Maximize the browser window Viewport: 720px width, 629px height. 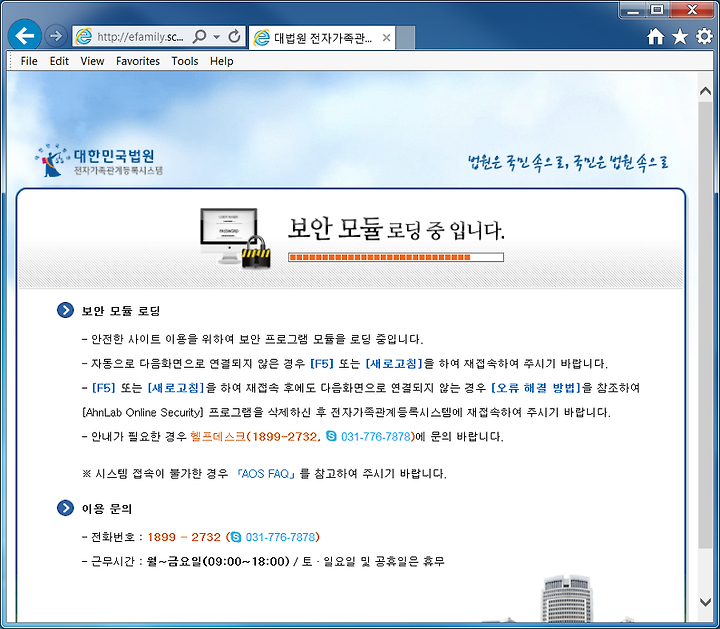tap(658, 10)
